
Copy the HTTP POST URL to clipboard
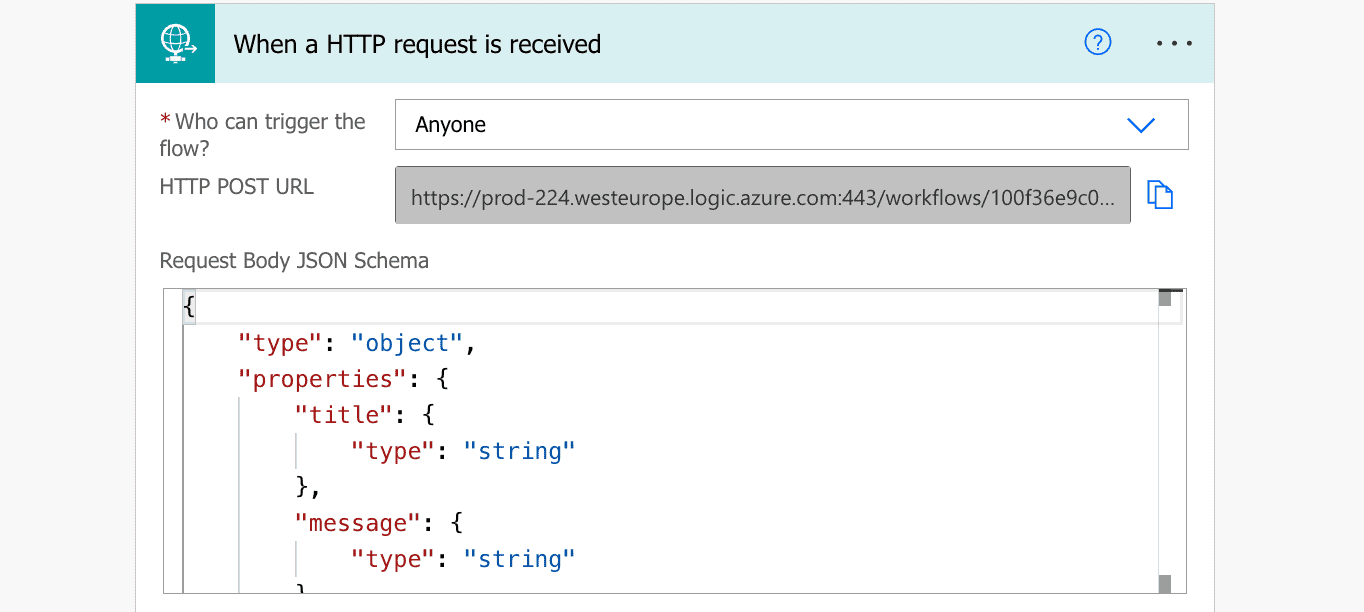pos(1159,195)
